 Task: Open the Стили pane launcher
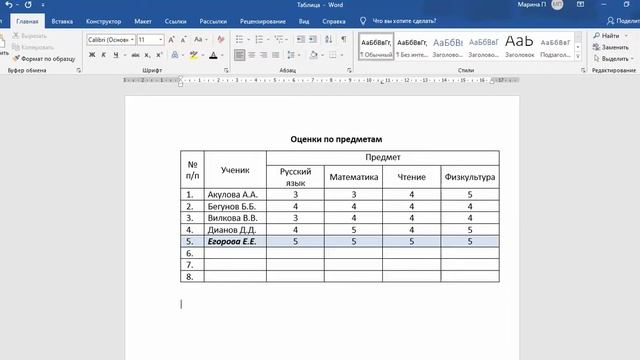[583, 70]
